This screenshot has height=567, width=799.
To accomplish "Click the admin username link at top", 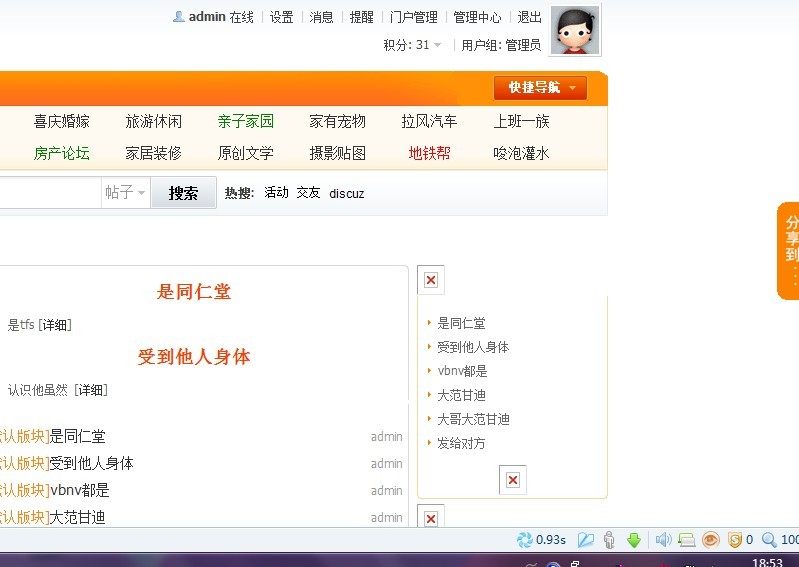I will tap(207, 17).
